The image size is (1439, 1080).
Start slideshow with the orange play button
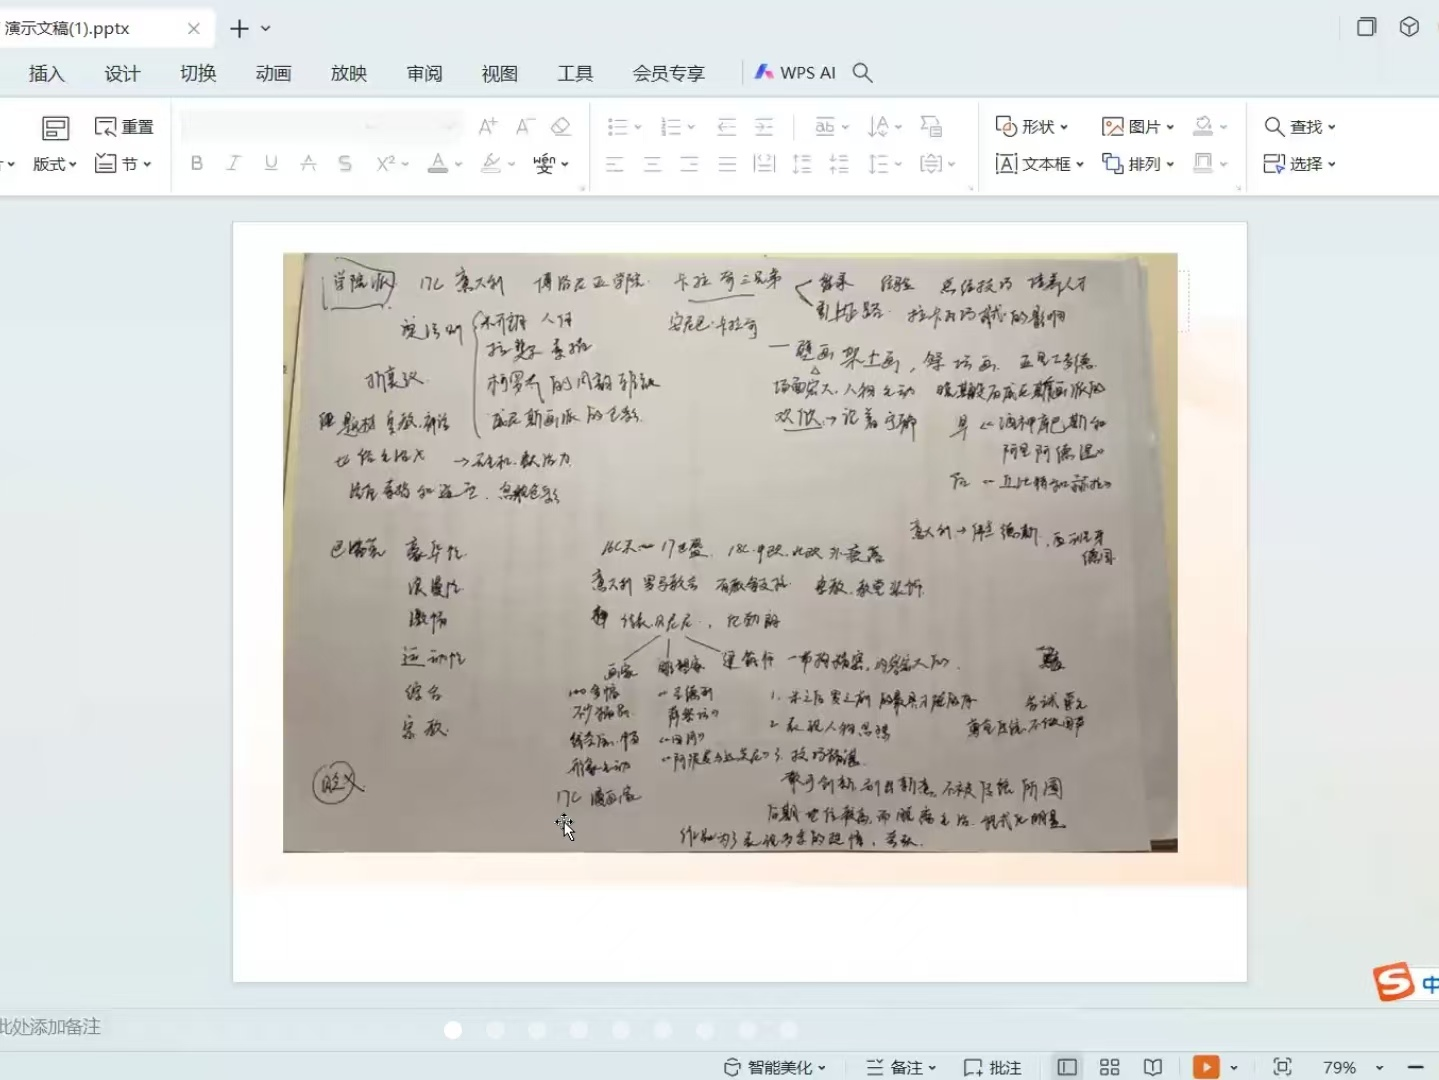(x=1206, y=1067)
